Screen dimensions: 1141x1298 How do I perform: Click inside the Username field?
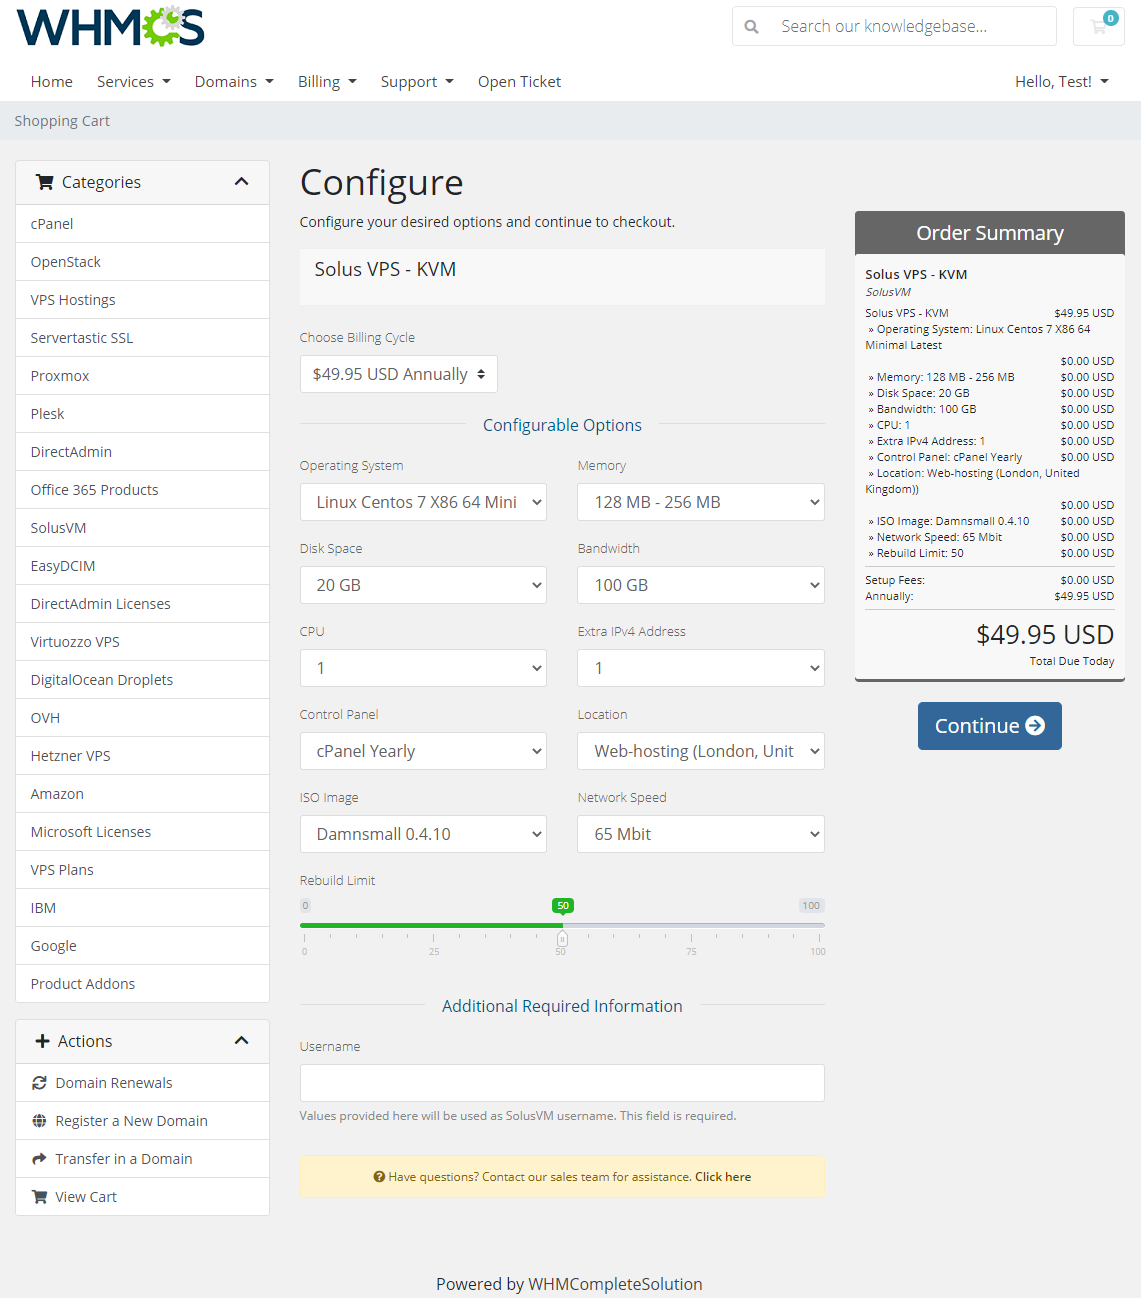point(562,1082)
